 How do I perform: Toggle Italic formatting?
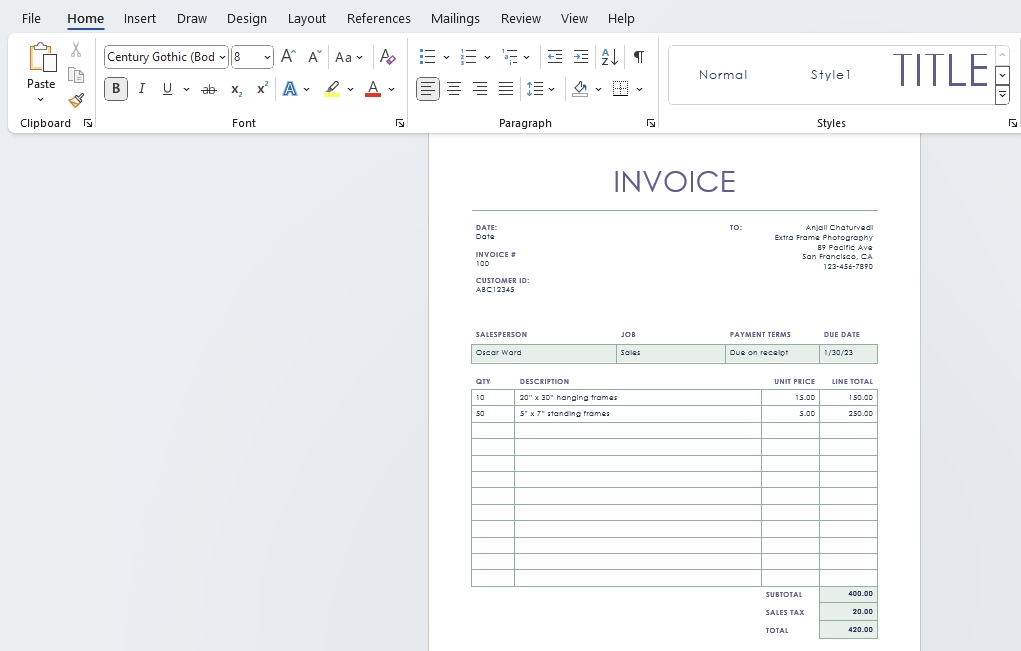(141, 89)
